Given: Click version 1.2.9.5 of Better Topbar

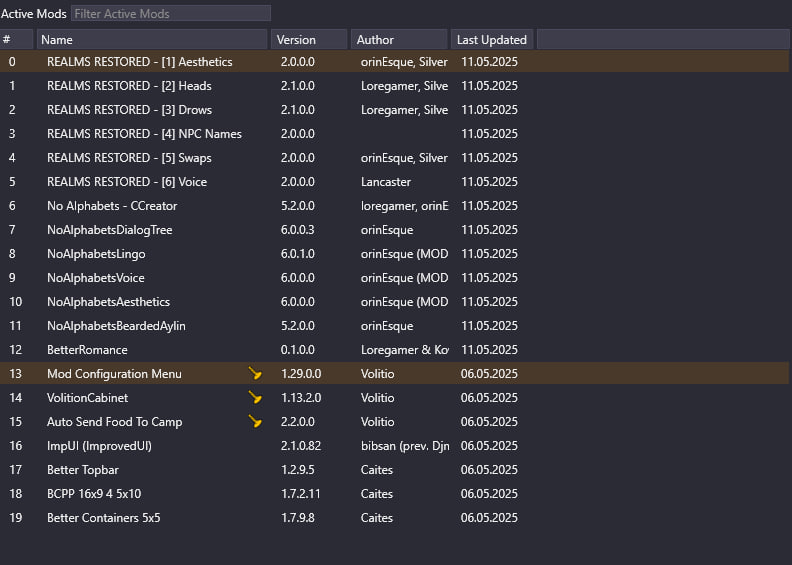Looking at the screenshot, I should [298, 470].
